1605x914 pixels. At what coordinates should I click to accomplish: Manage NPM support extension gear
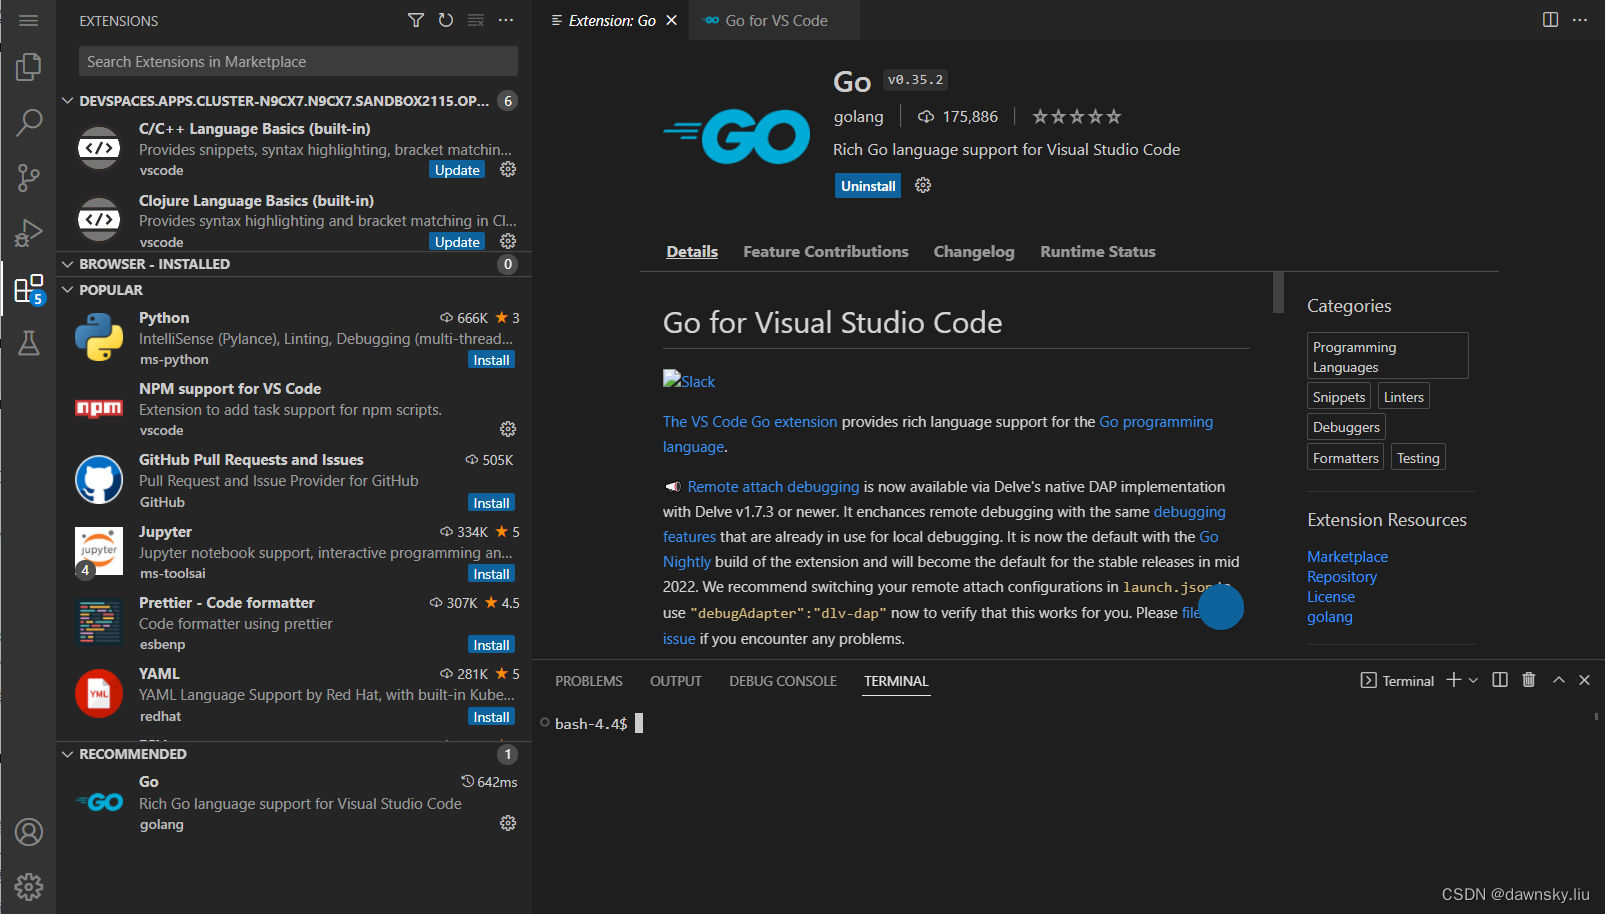click(508, 429)
